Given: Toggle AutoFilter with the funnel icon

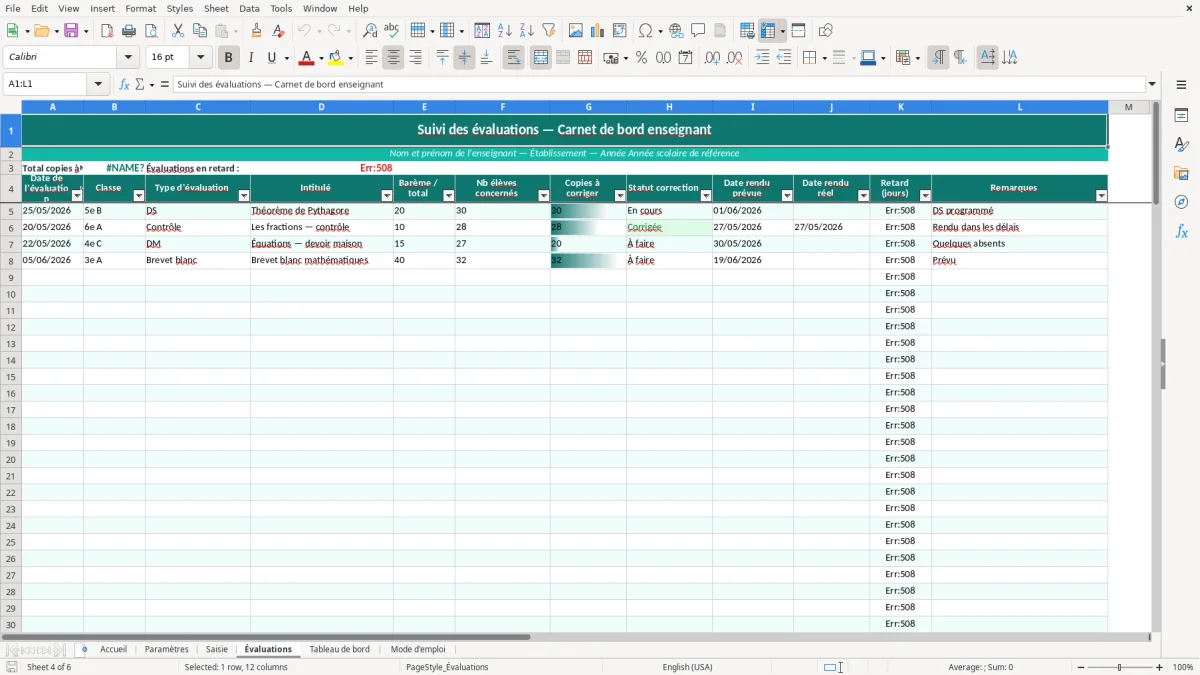Looking at the screenshot, I should pyautogui.click(x=548, y=31).
